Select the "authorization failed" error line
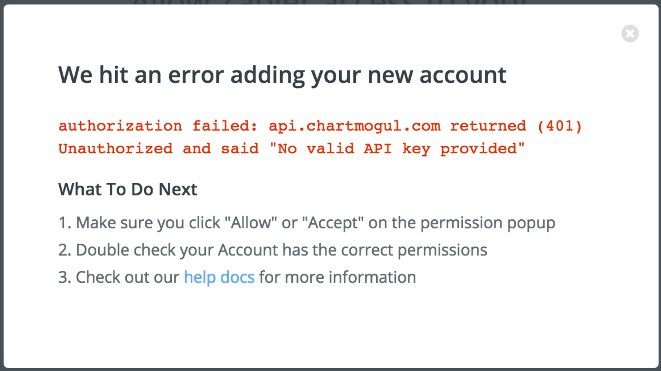Screen dimensions: 661x371 click(x=320, y=126)
